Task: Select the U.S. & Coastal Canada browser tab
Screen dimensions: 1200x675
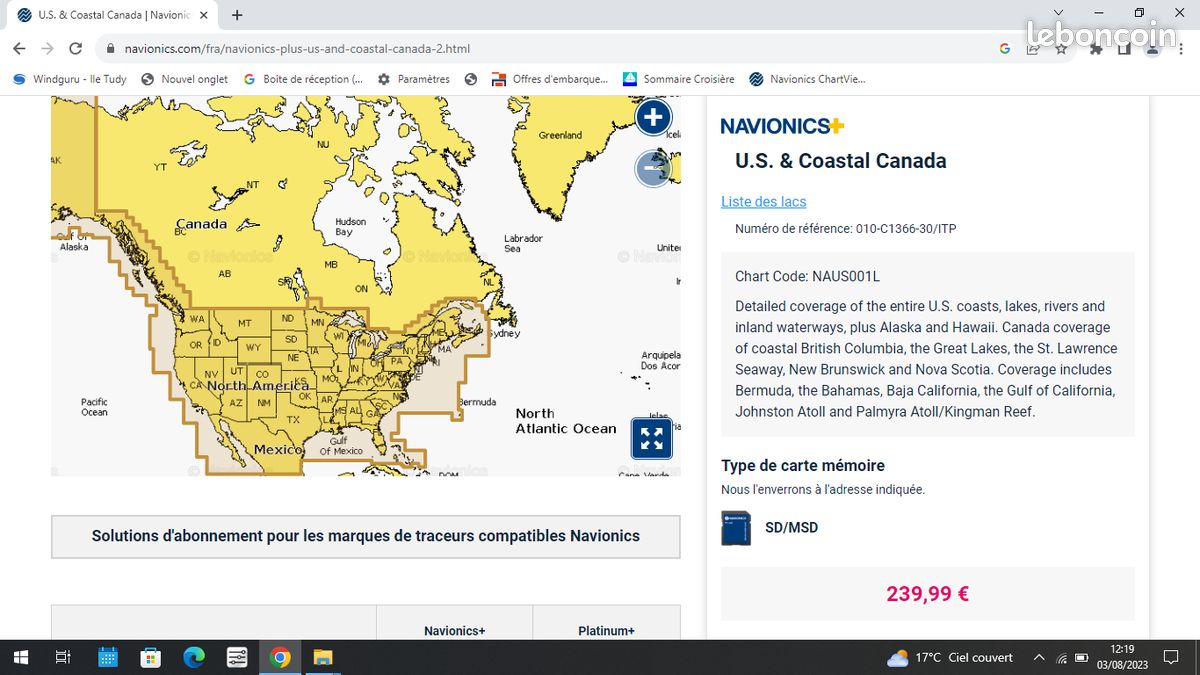Action: [112, 15]
